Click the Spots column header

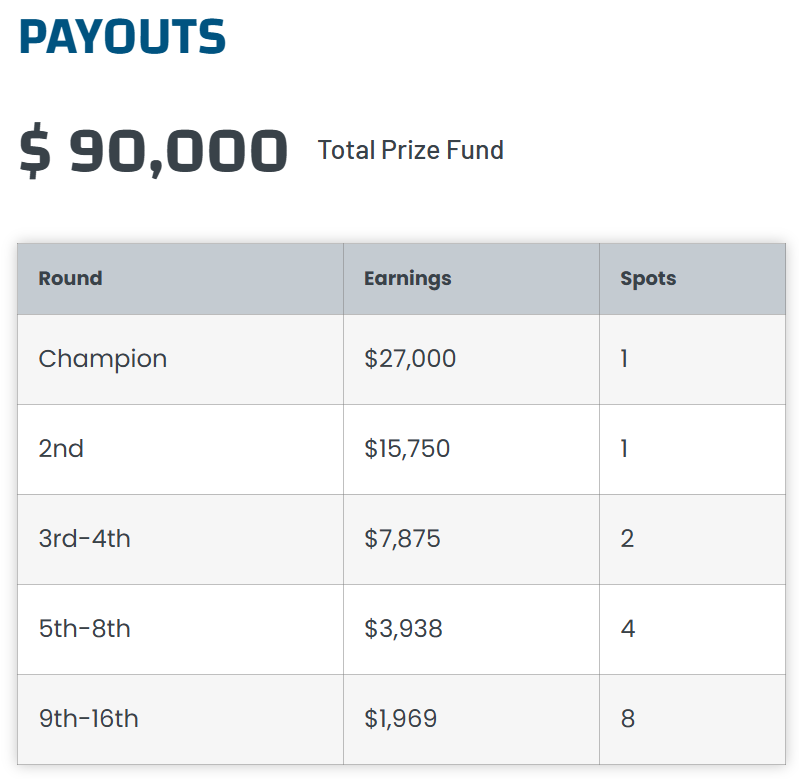tap(648, 278)
